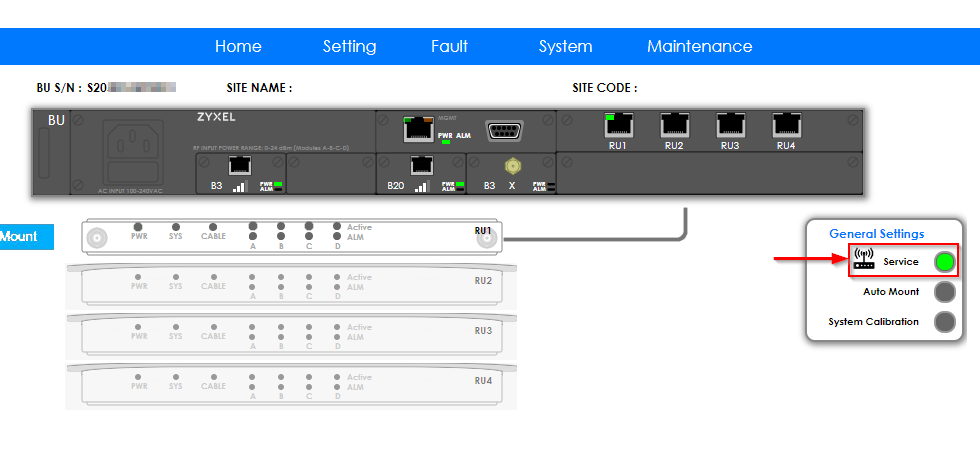Click the RU2 PWR LED
980x450 pixels.
138,277
